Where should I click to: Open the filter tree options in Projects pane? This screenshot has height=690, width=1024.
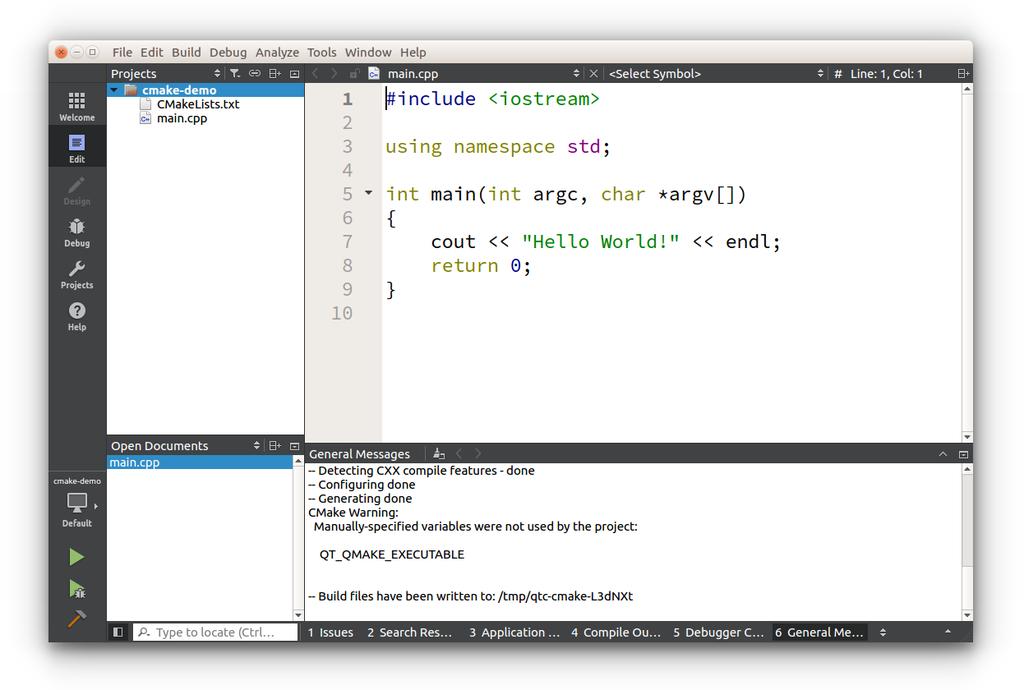[235, 74]
